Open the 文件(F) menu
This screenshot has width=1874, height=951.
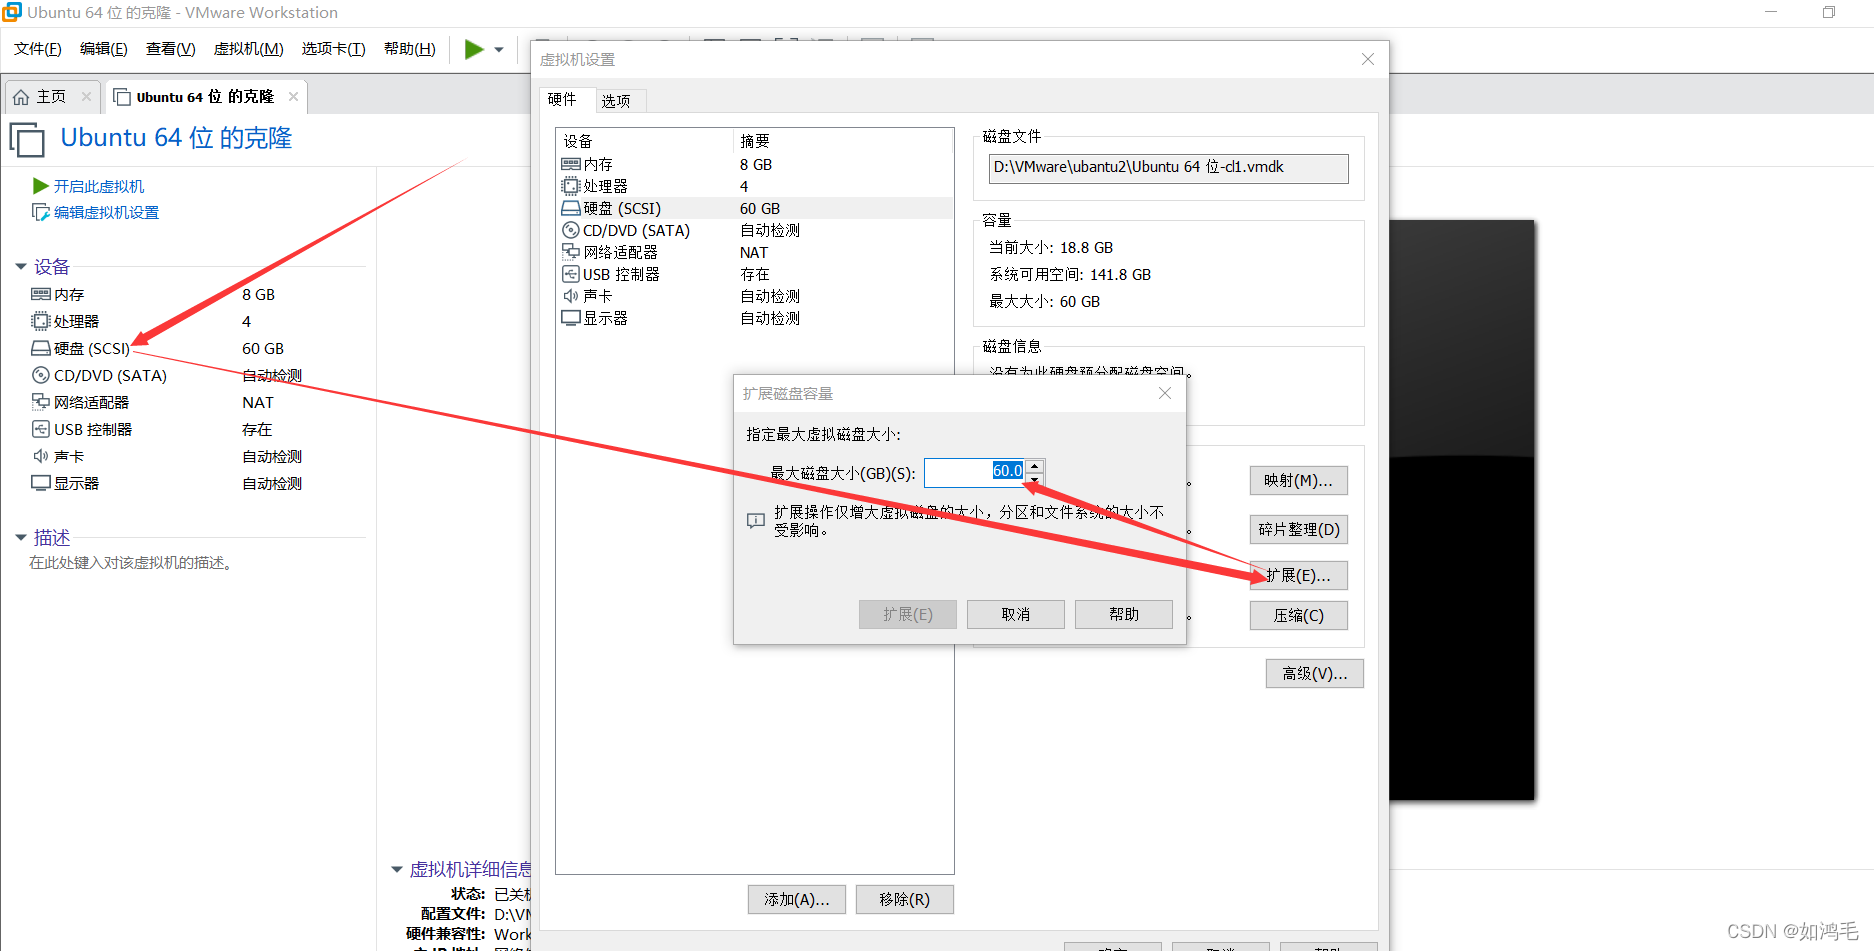38,49
